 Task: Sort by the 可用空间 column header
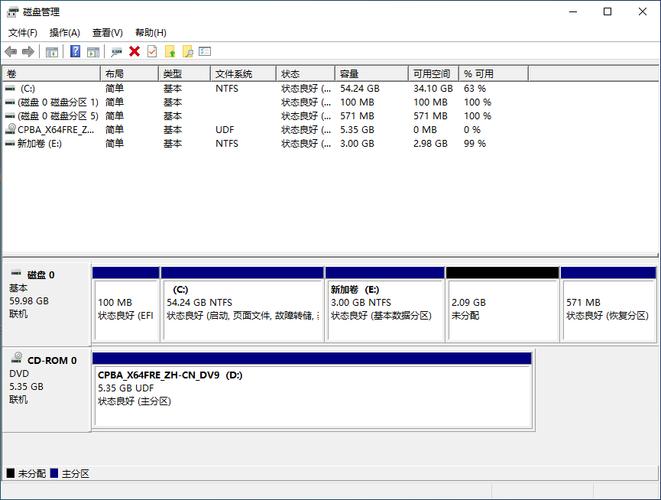coord(433,74)
